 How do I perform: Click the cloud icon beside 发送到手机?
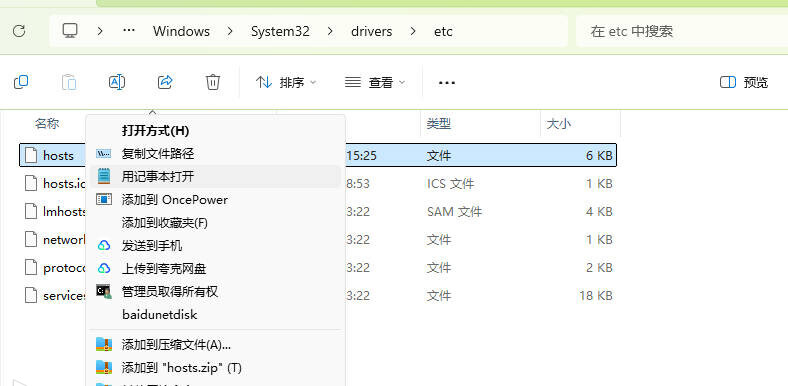[104, 246]
